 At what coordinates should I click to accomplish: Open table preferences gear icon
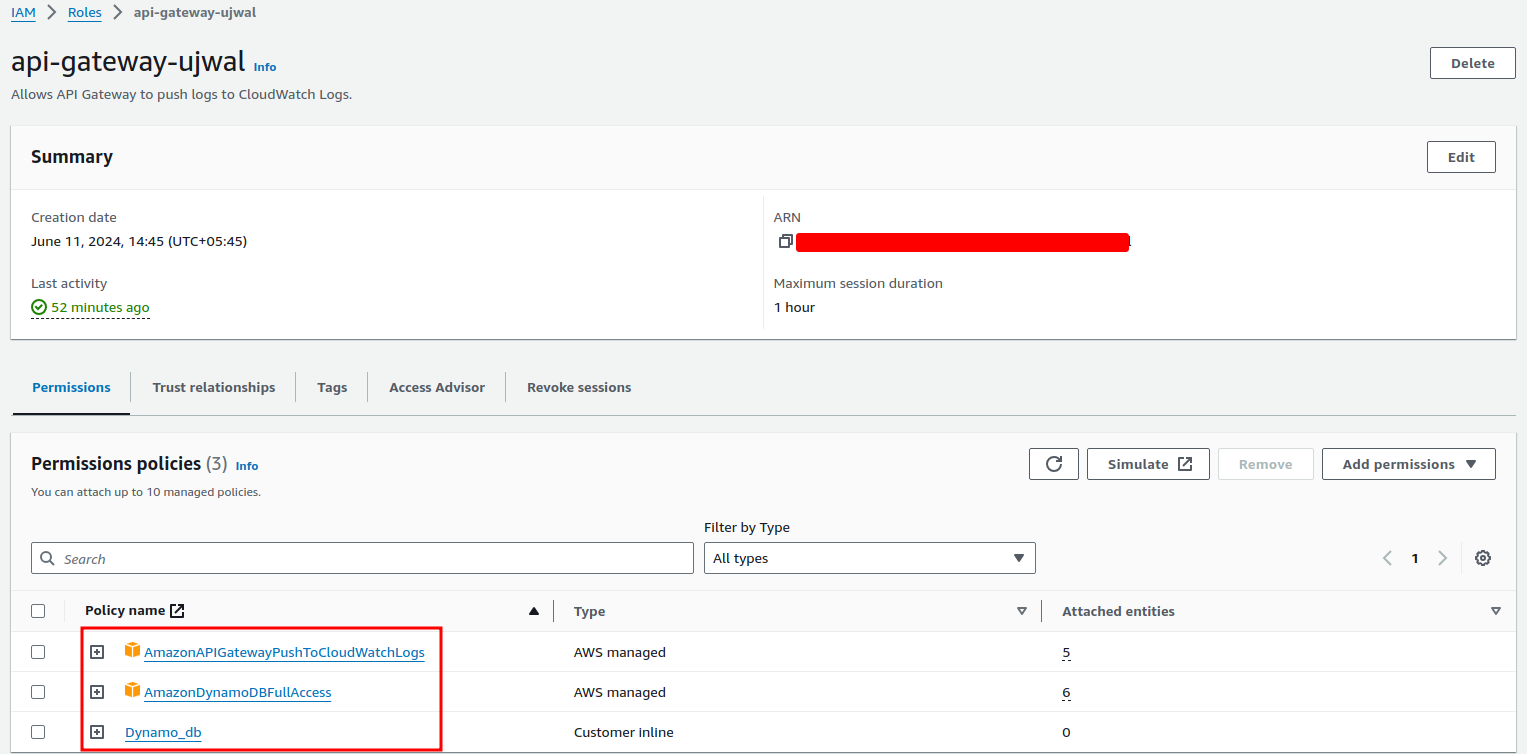[1482, 558]
